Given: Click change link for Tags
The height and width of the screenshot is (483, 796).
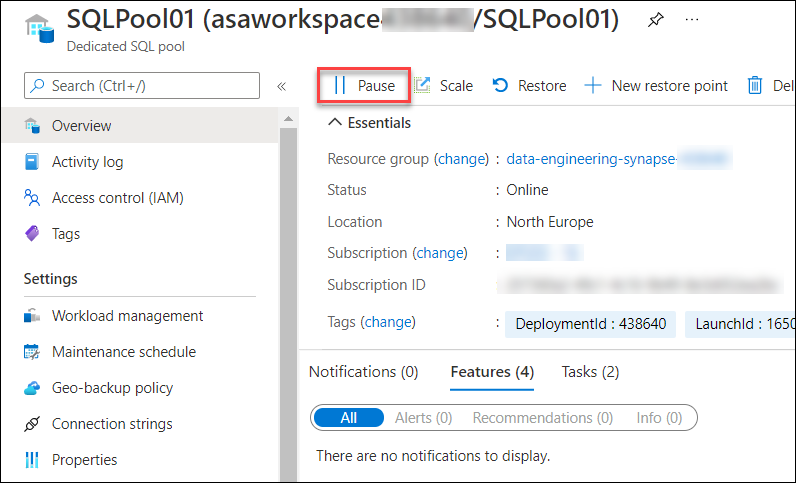Looking at the screenshot, I should pos(388,322).
